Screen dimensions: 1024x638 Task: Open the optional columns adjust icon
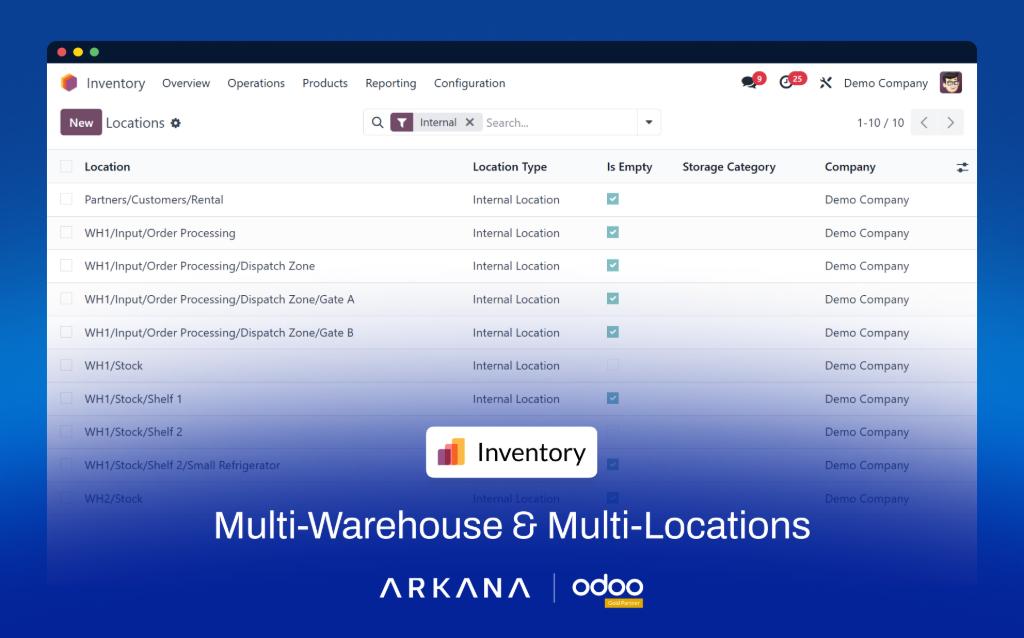962,167
